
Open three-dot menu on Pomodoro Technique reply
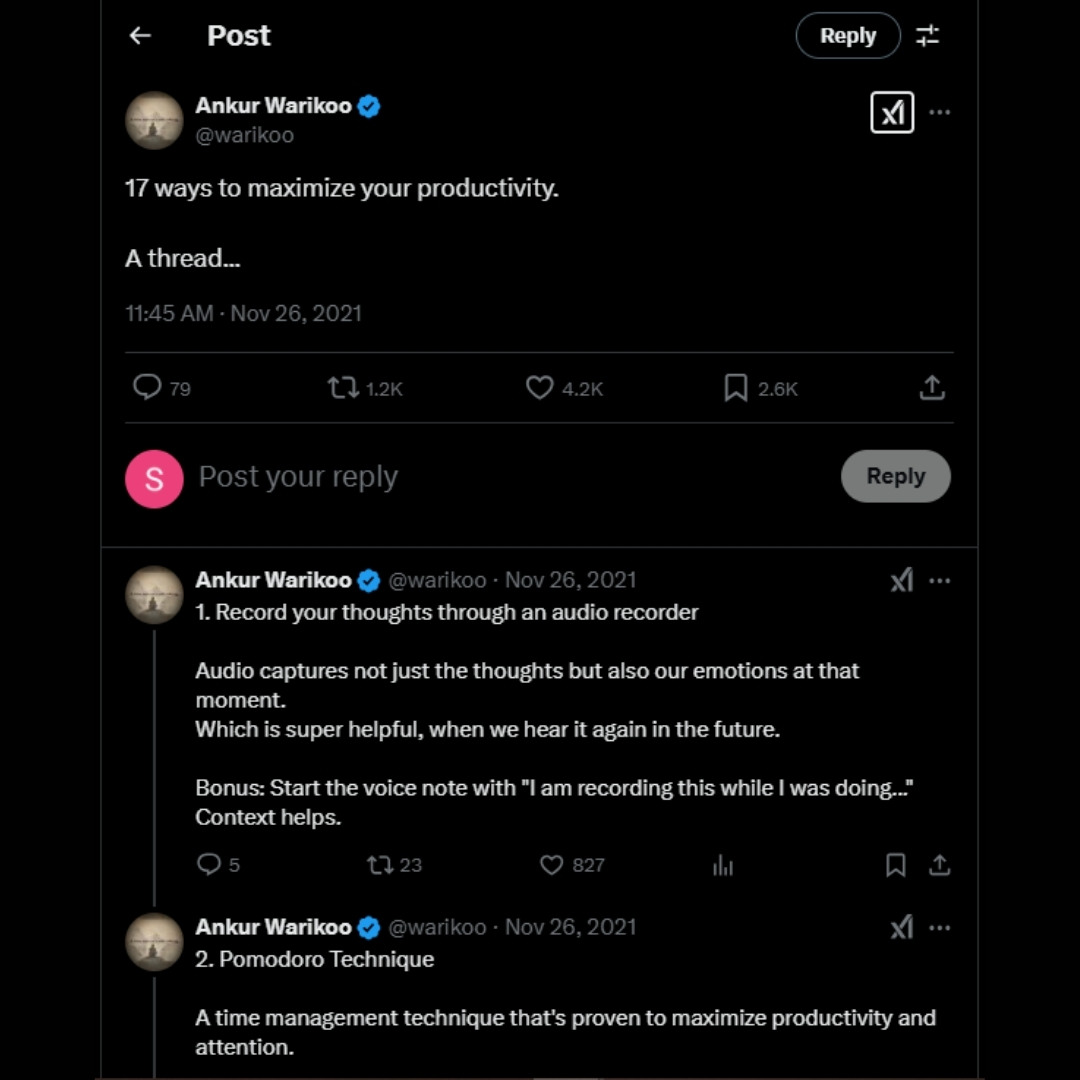coord(940,928)
